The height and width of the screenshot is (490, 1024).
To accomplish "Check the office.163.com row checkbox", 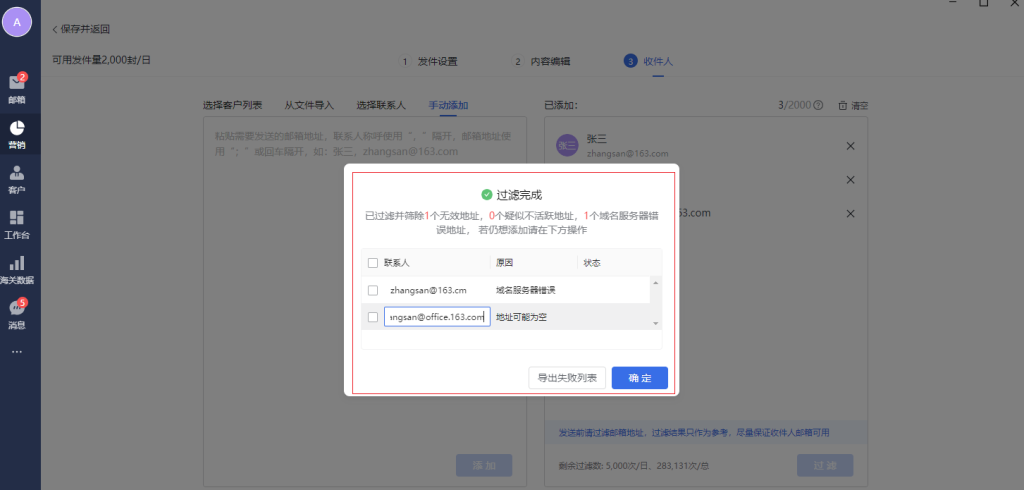I will 373,317.
